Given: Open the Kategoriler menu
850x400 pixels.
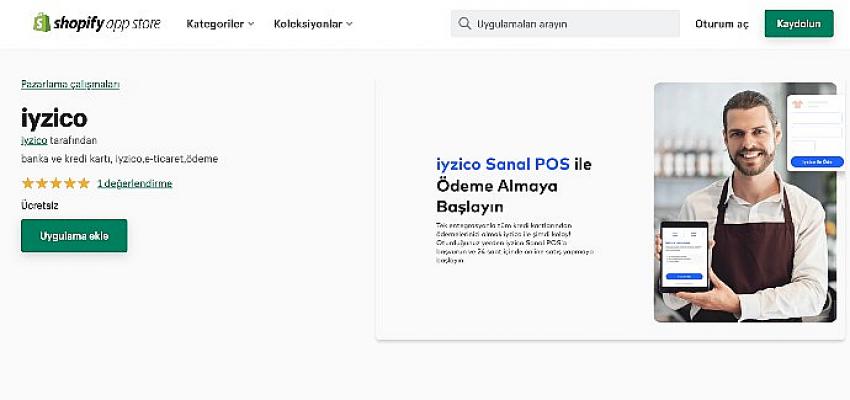Looking at the screenshot, I should [x=220, y=24].
